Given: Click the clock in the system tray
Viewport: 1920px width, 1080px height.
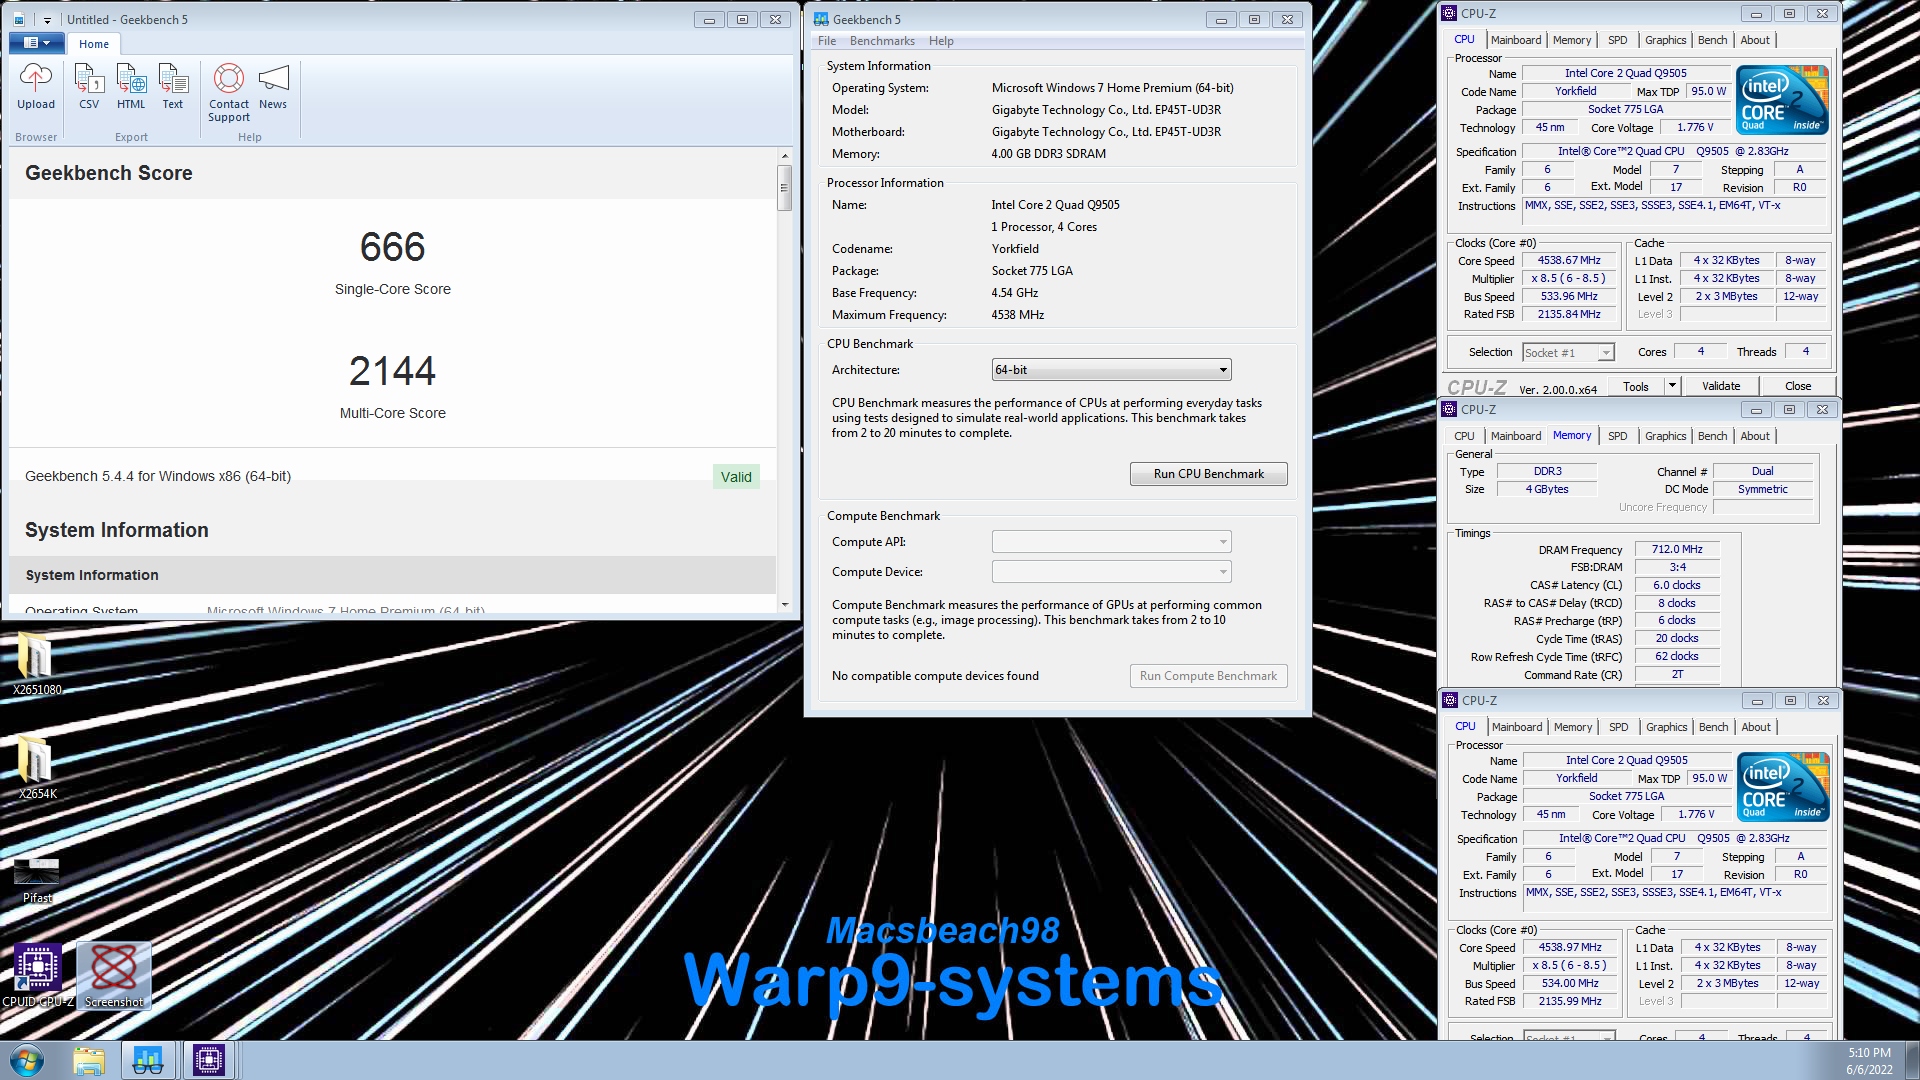Looking at the screenshot, I should tap(1869, 1061).
